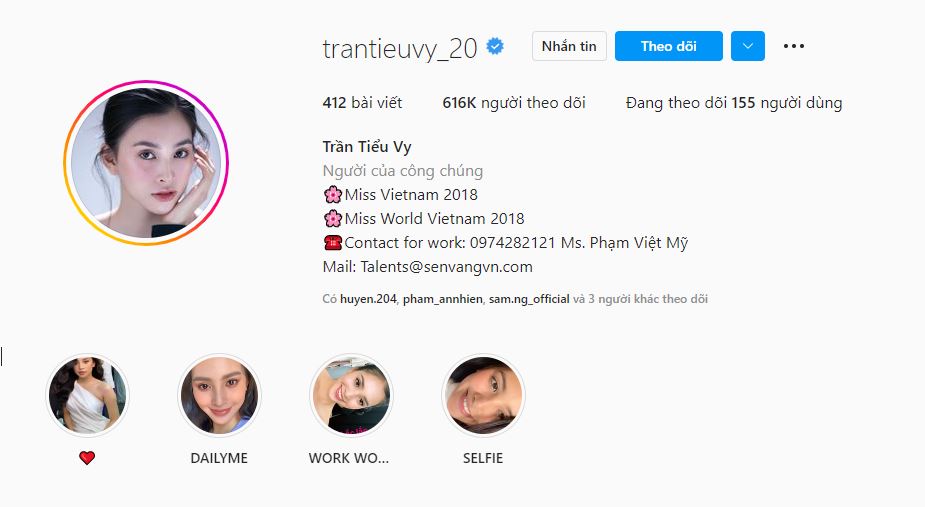The image size is (925, 507).
Task: View the 616K người theo dõi list
Action: point(514,103)
